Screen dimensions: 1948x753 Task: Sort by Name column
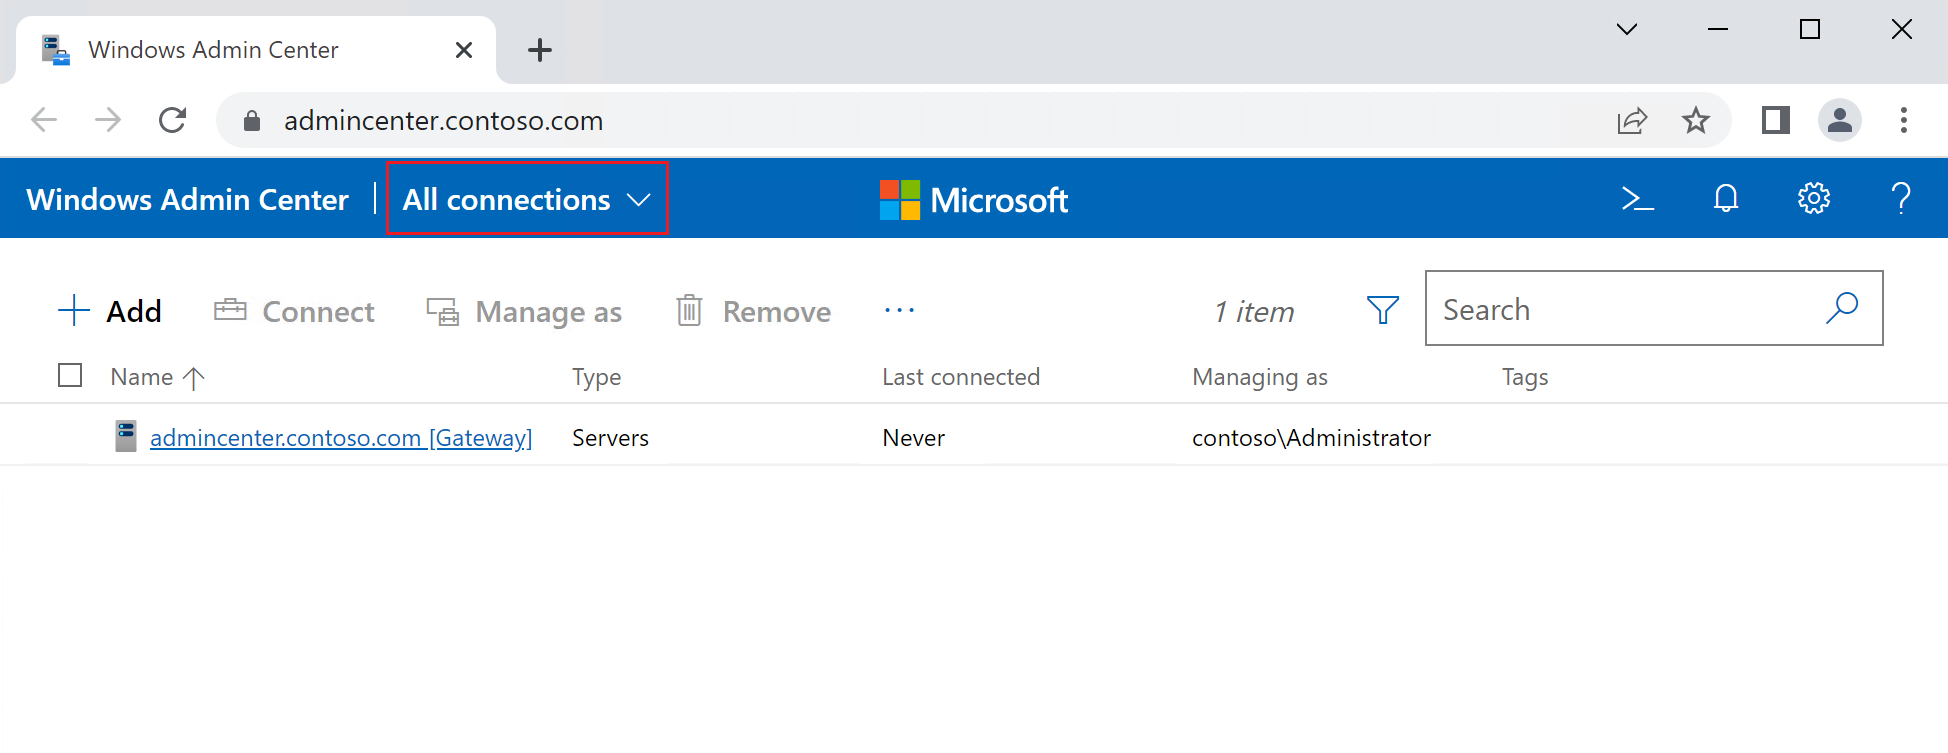[158, 377]
